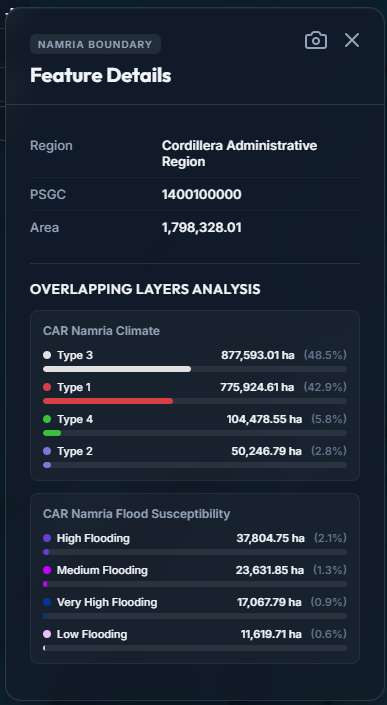Click CAR Namria Flood Susceptibility title
Viewport: 387px width, 705px height.
[137, 514]
